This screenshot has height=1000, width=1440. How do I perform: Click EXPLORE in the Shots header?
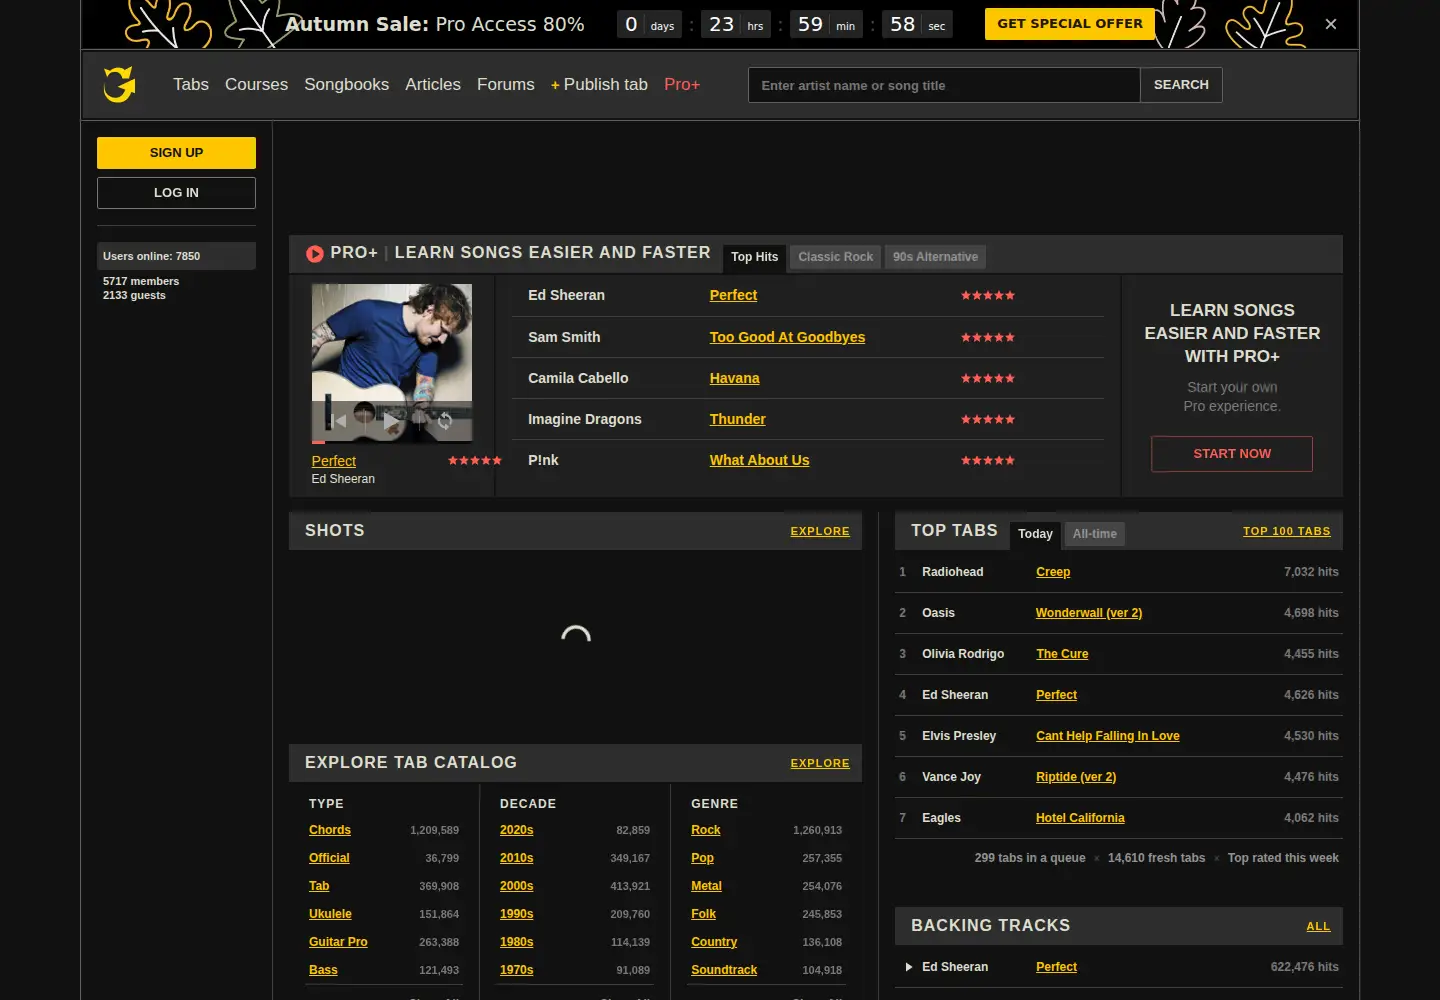(x=820, y=532)
